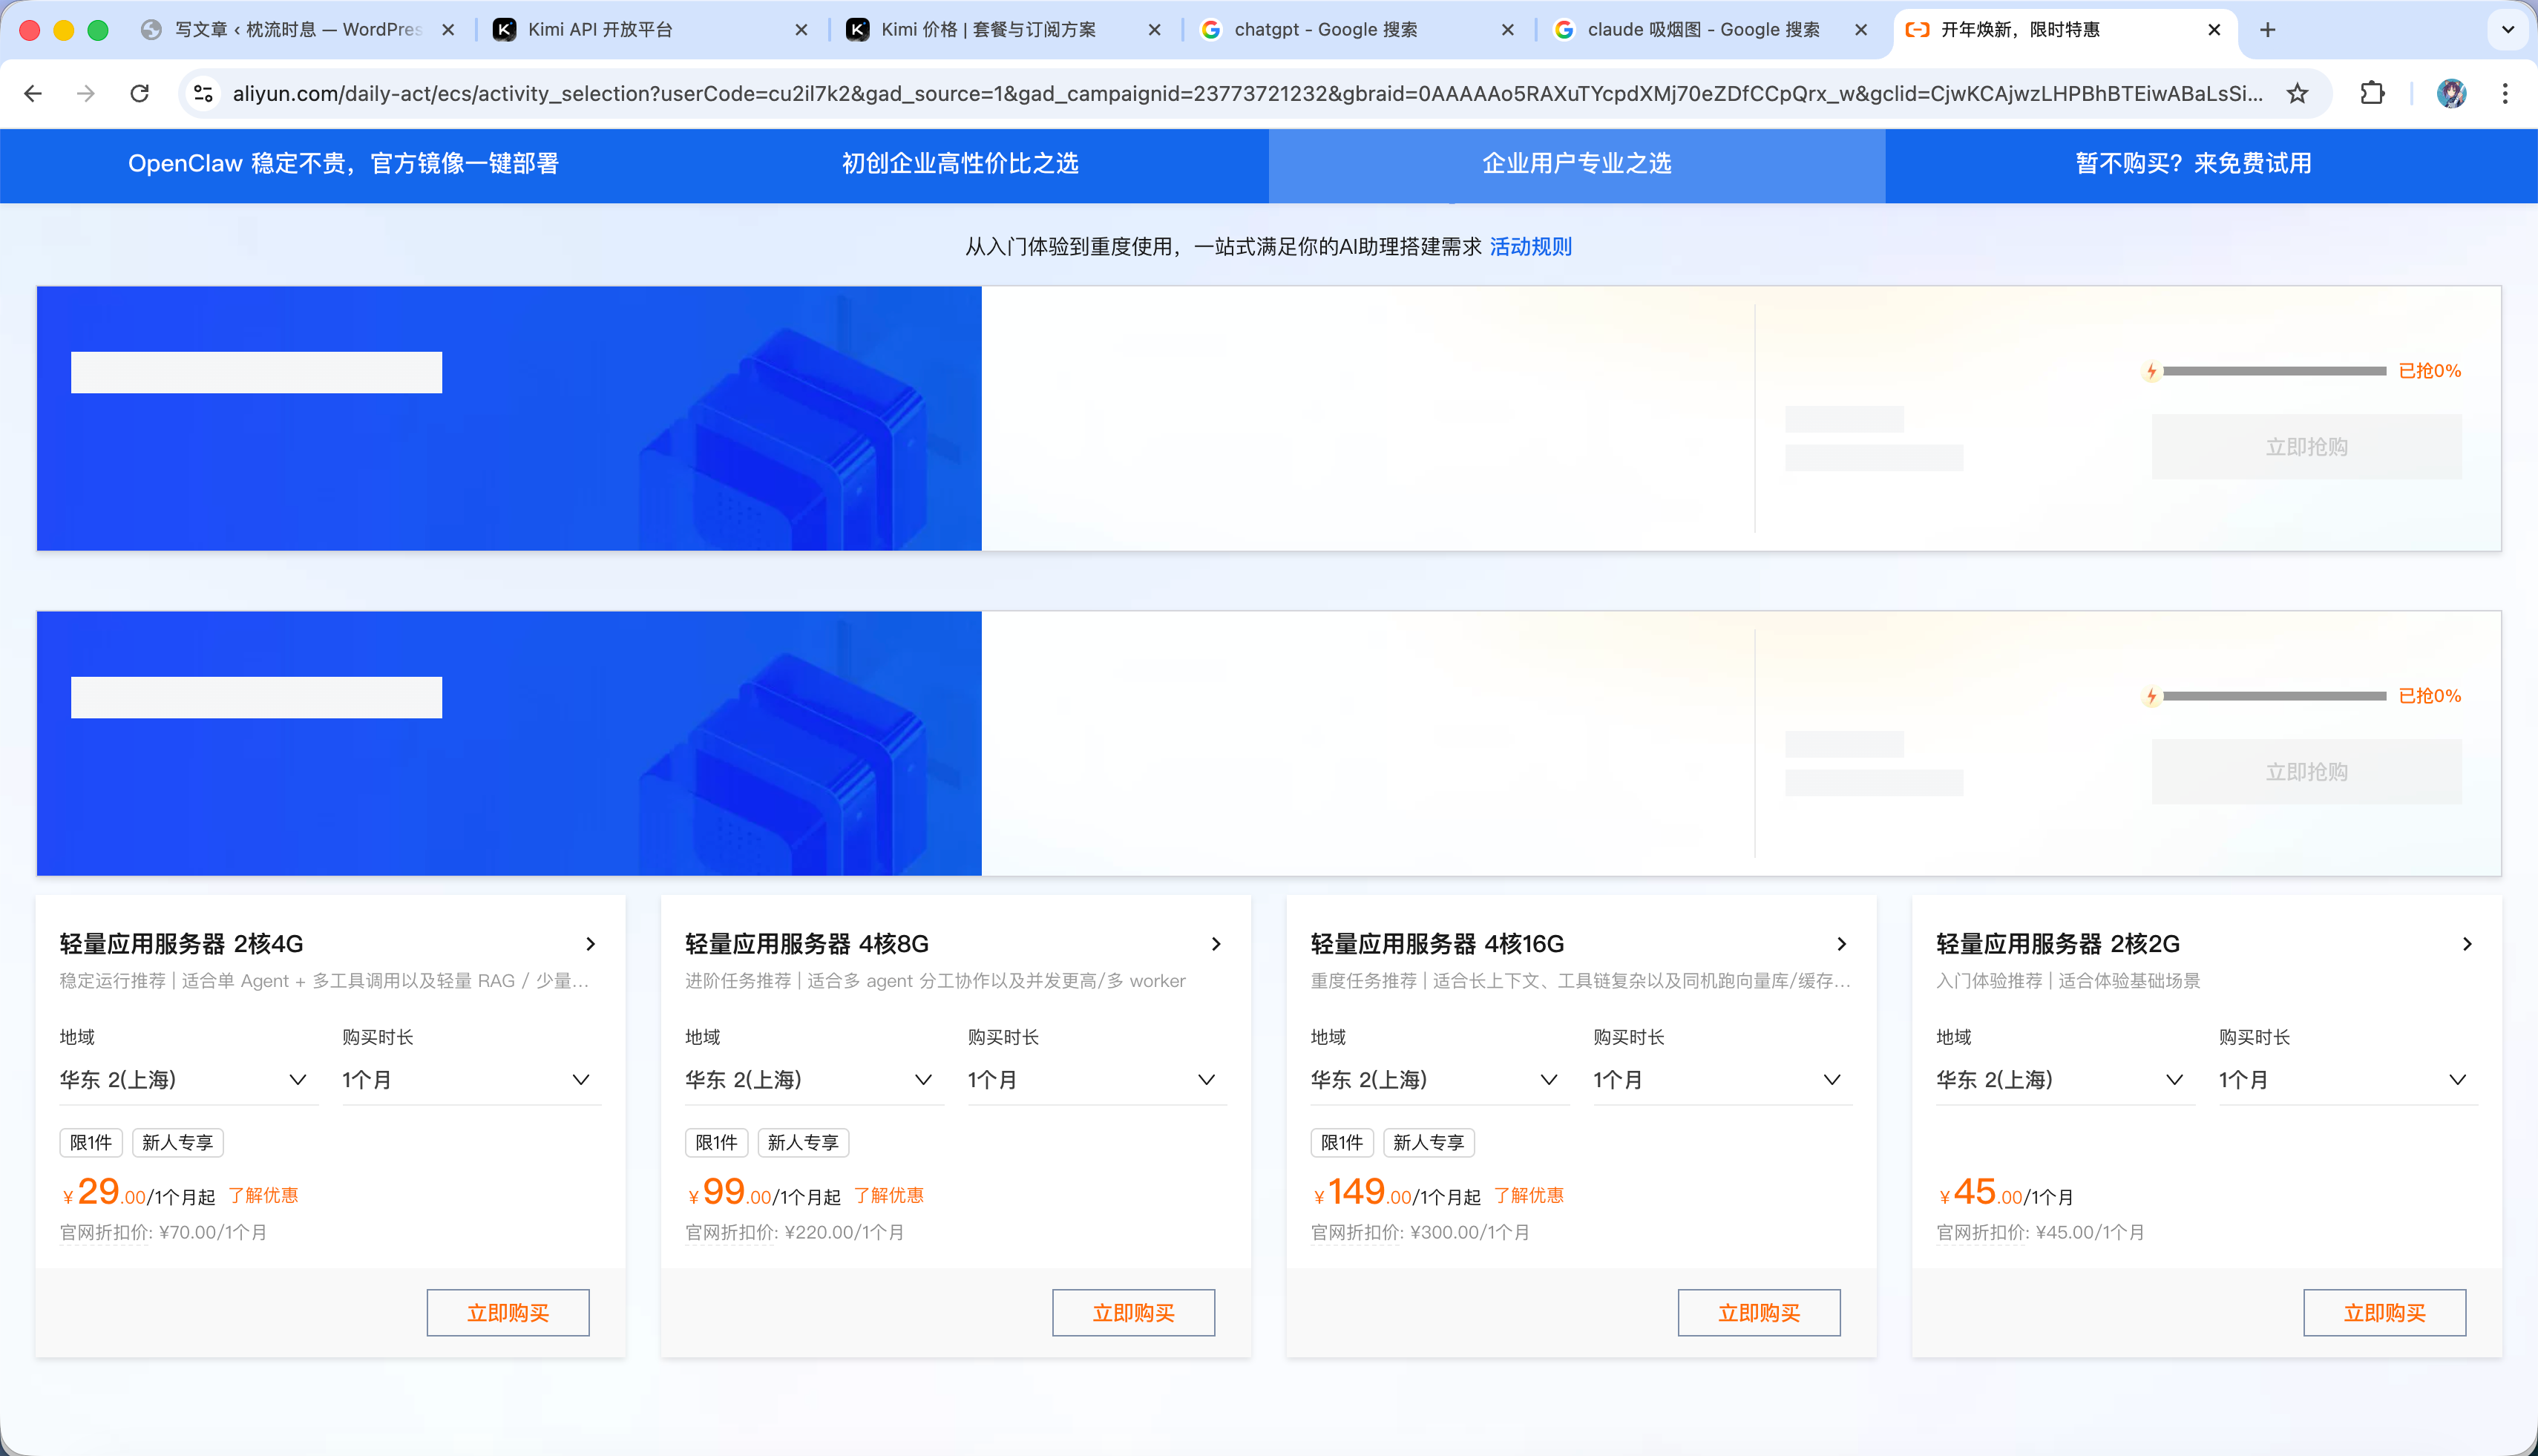Click the site info icon in the address bar
Viewport: 2538px width, 1456px height.
pos(204,93)
